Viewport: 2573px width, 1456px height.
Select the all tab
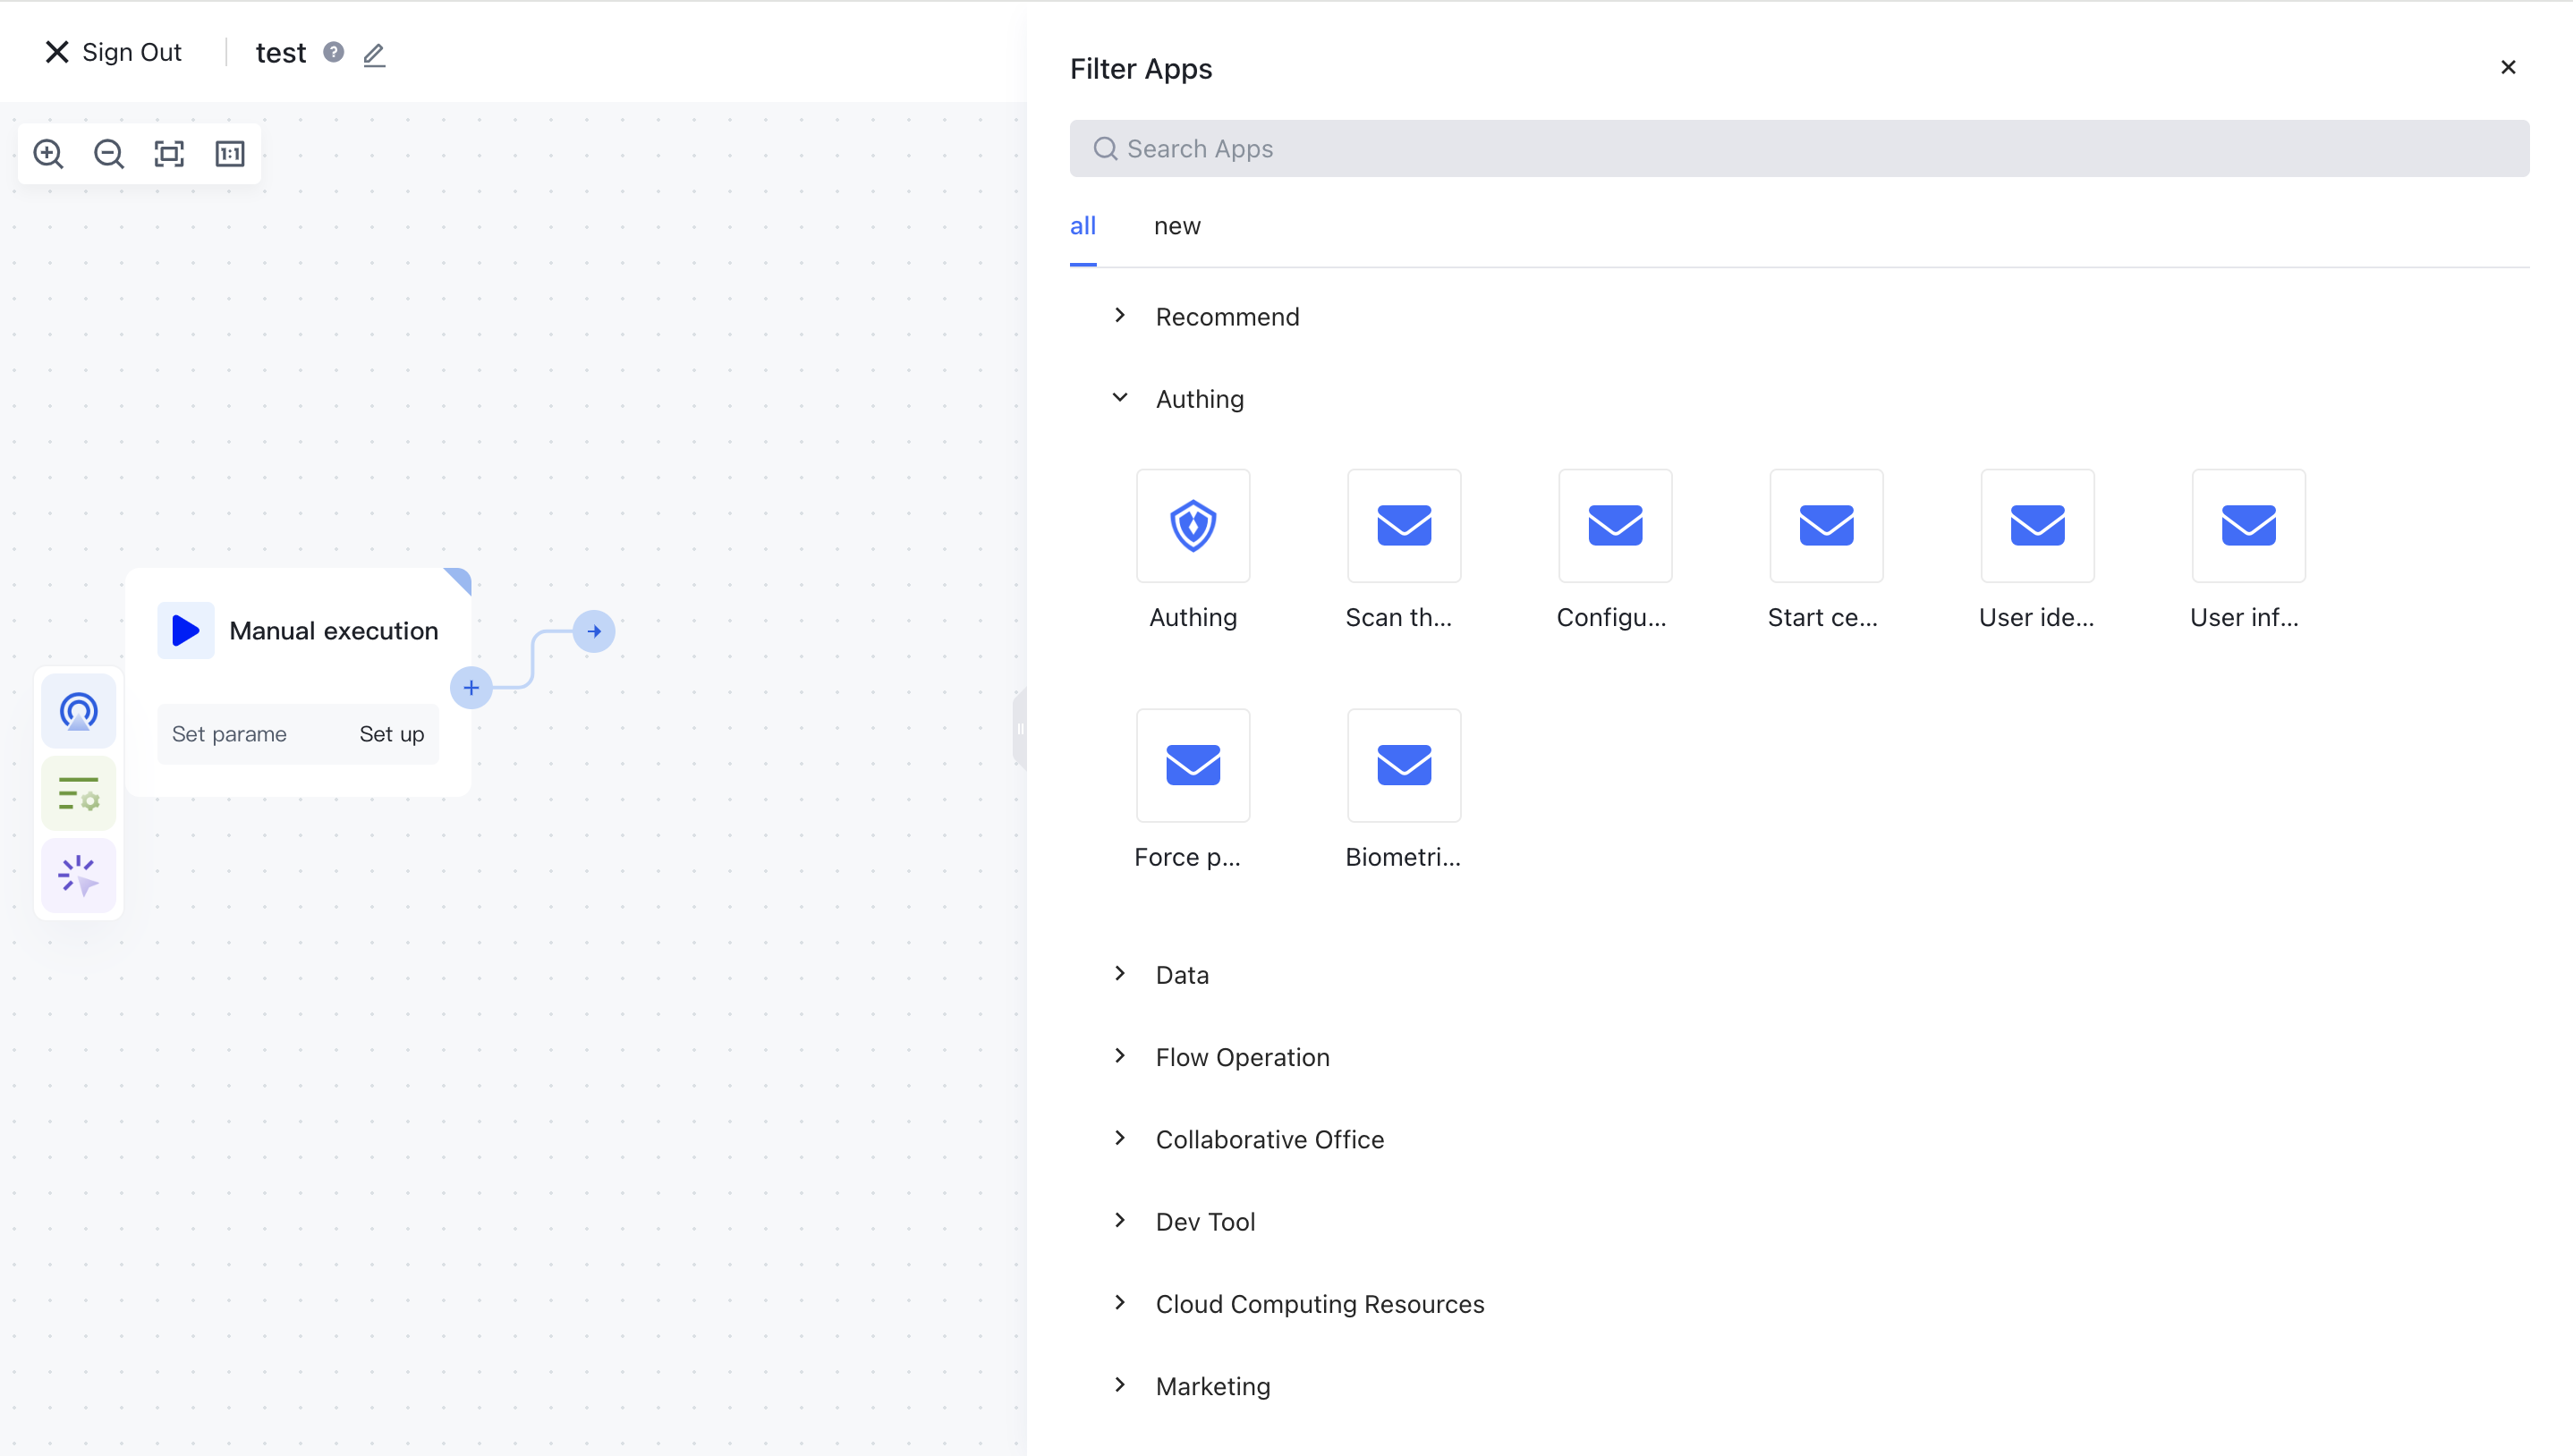click(x=1082, y=226)
